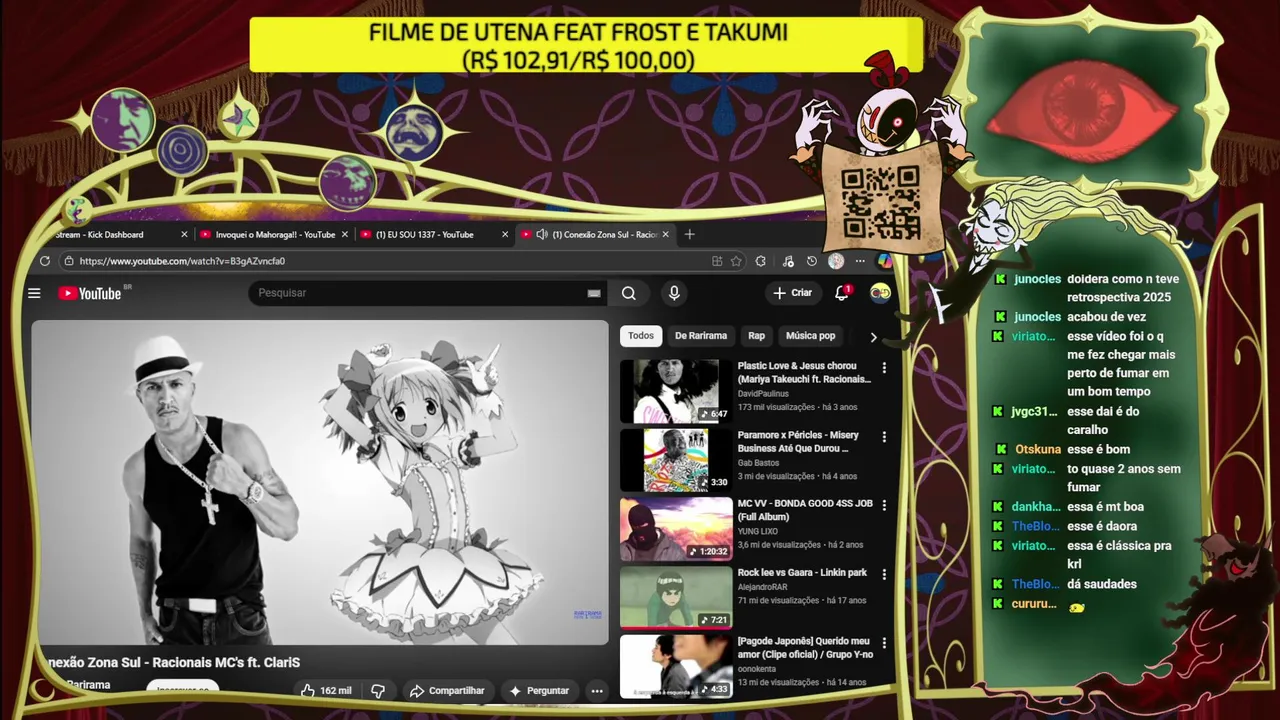This screenshot has height=720, width=1280.
Task: Open Rock lee vs Gaara - Linkin park title
Action: coord(802,572)
